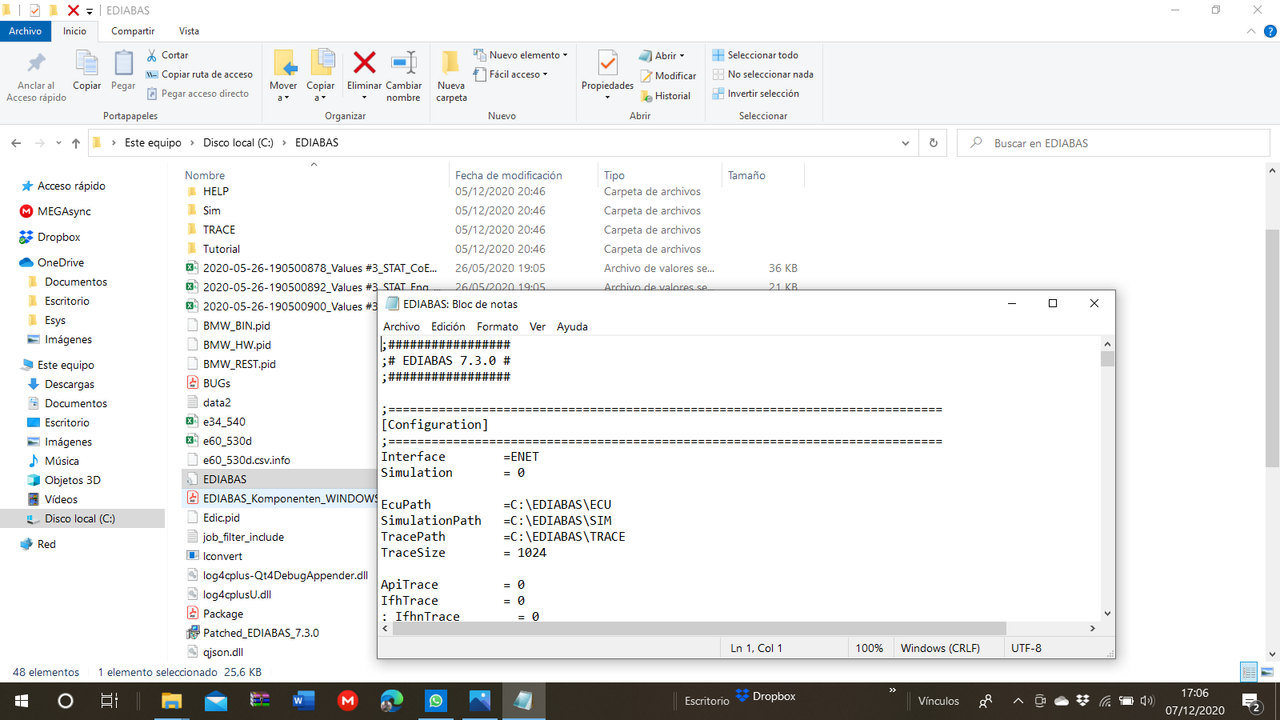Click the address bar history dropdown
1280x720 pixels.
coord(907,143)
